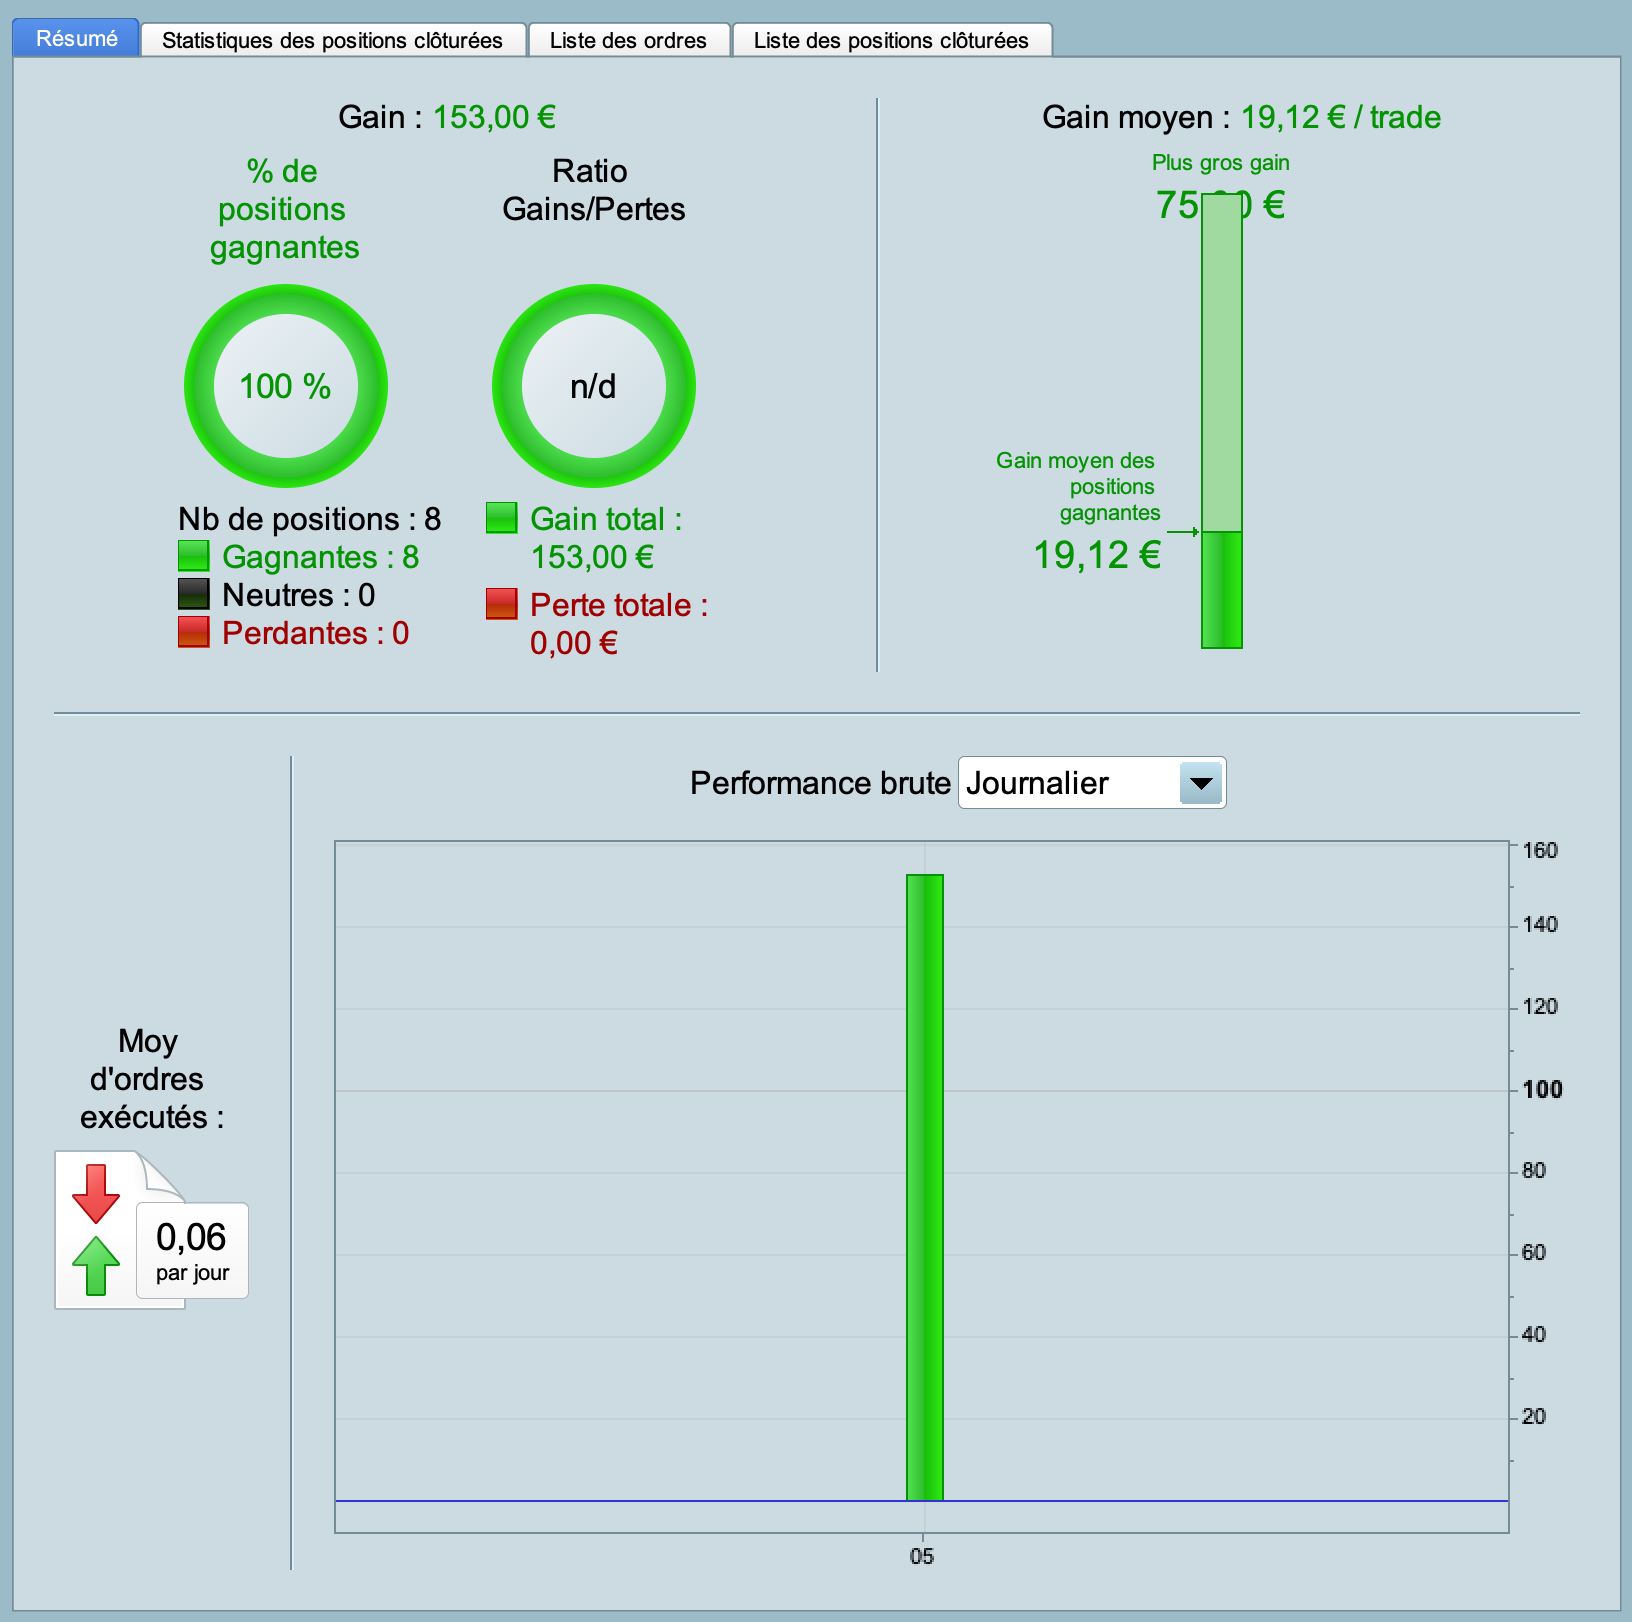This screenshot has height=1622, width=1632.
Task: Open the Liste des ordres tab
Action: coord(629,40)
